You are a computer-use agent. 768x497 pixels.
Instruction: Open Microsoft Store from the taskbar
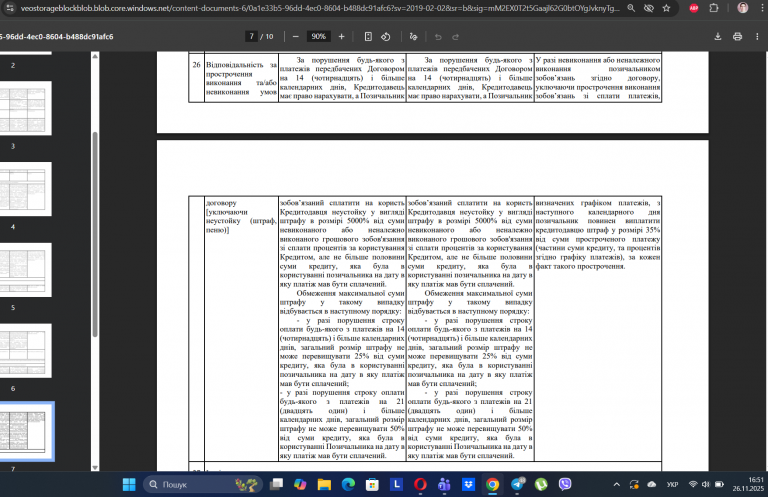372,484
